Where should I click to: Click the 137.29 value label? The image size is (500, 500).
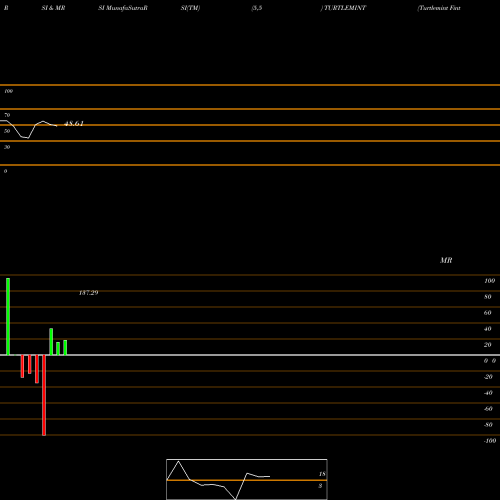pos(88,293)
